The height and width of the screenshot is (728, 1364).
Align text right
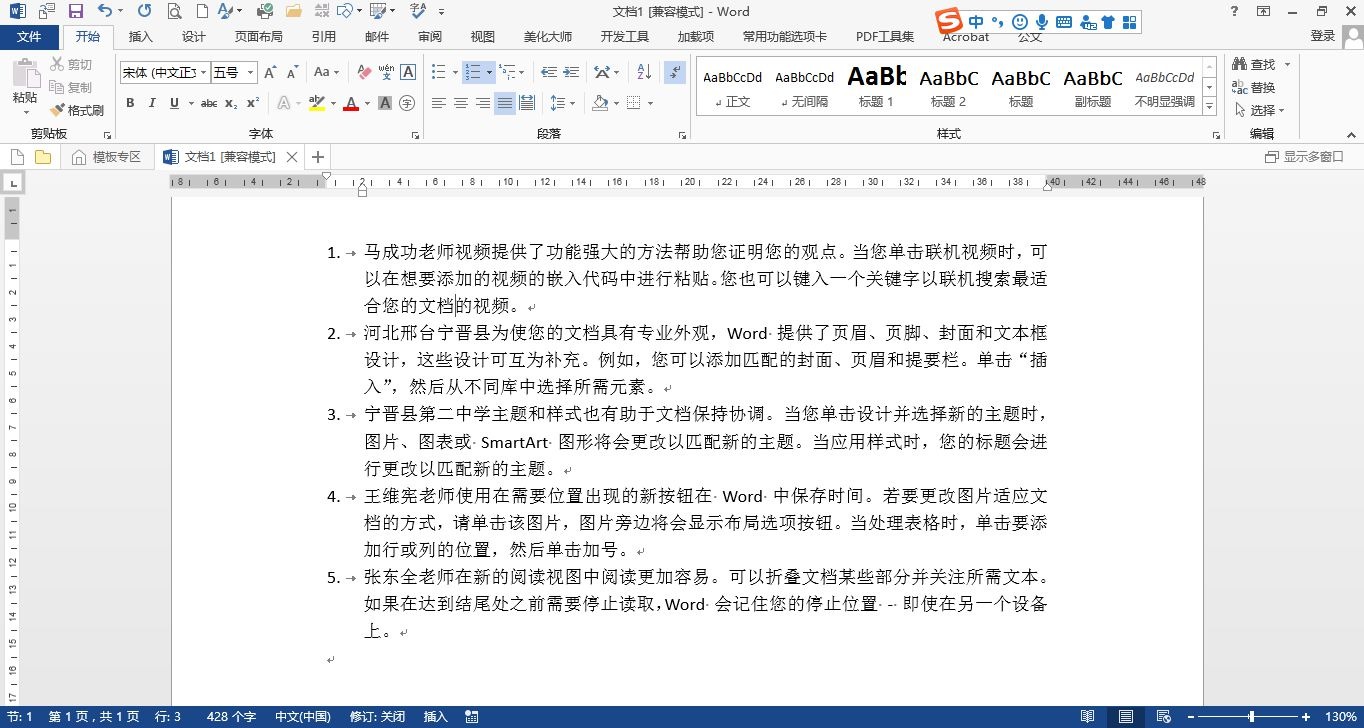(x=483, y=103)
